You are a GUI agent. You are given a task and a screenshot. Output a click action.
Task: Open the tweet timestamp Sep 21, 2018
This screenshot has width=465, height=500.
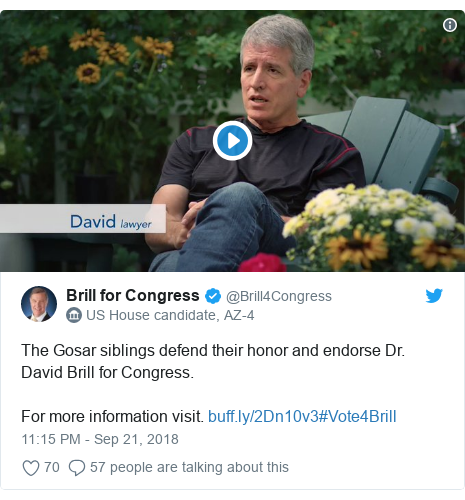coord(100,439)
